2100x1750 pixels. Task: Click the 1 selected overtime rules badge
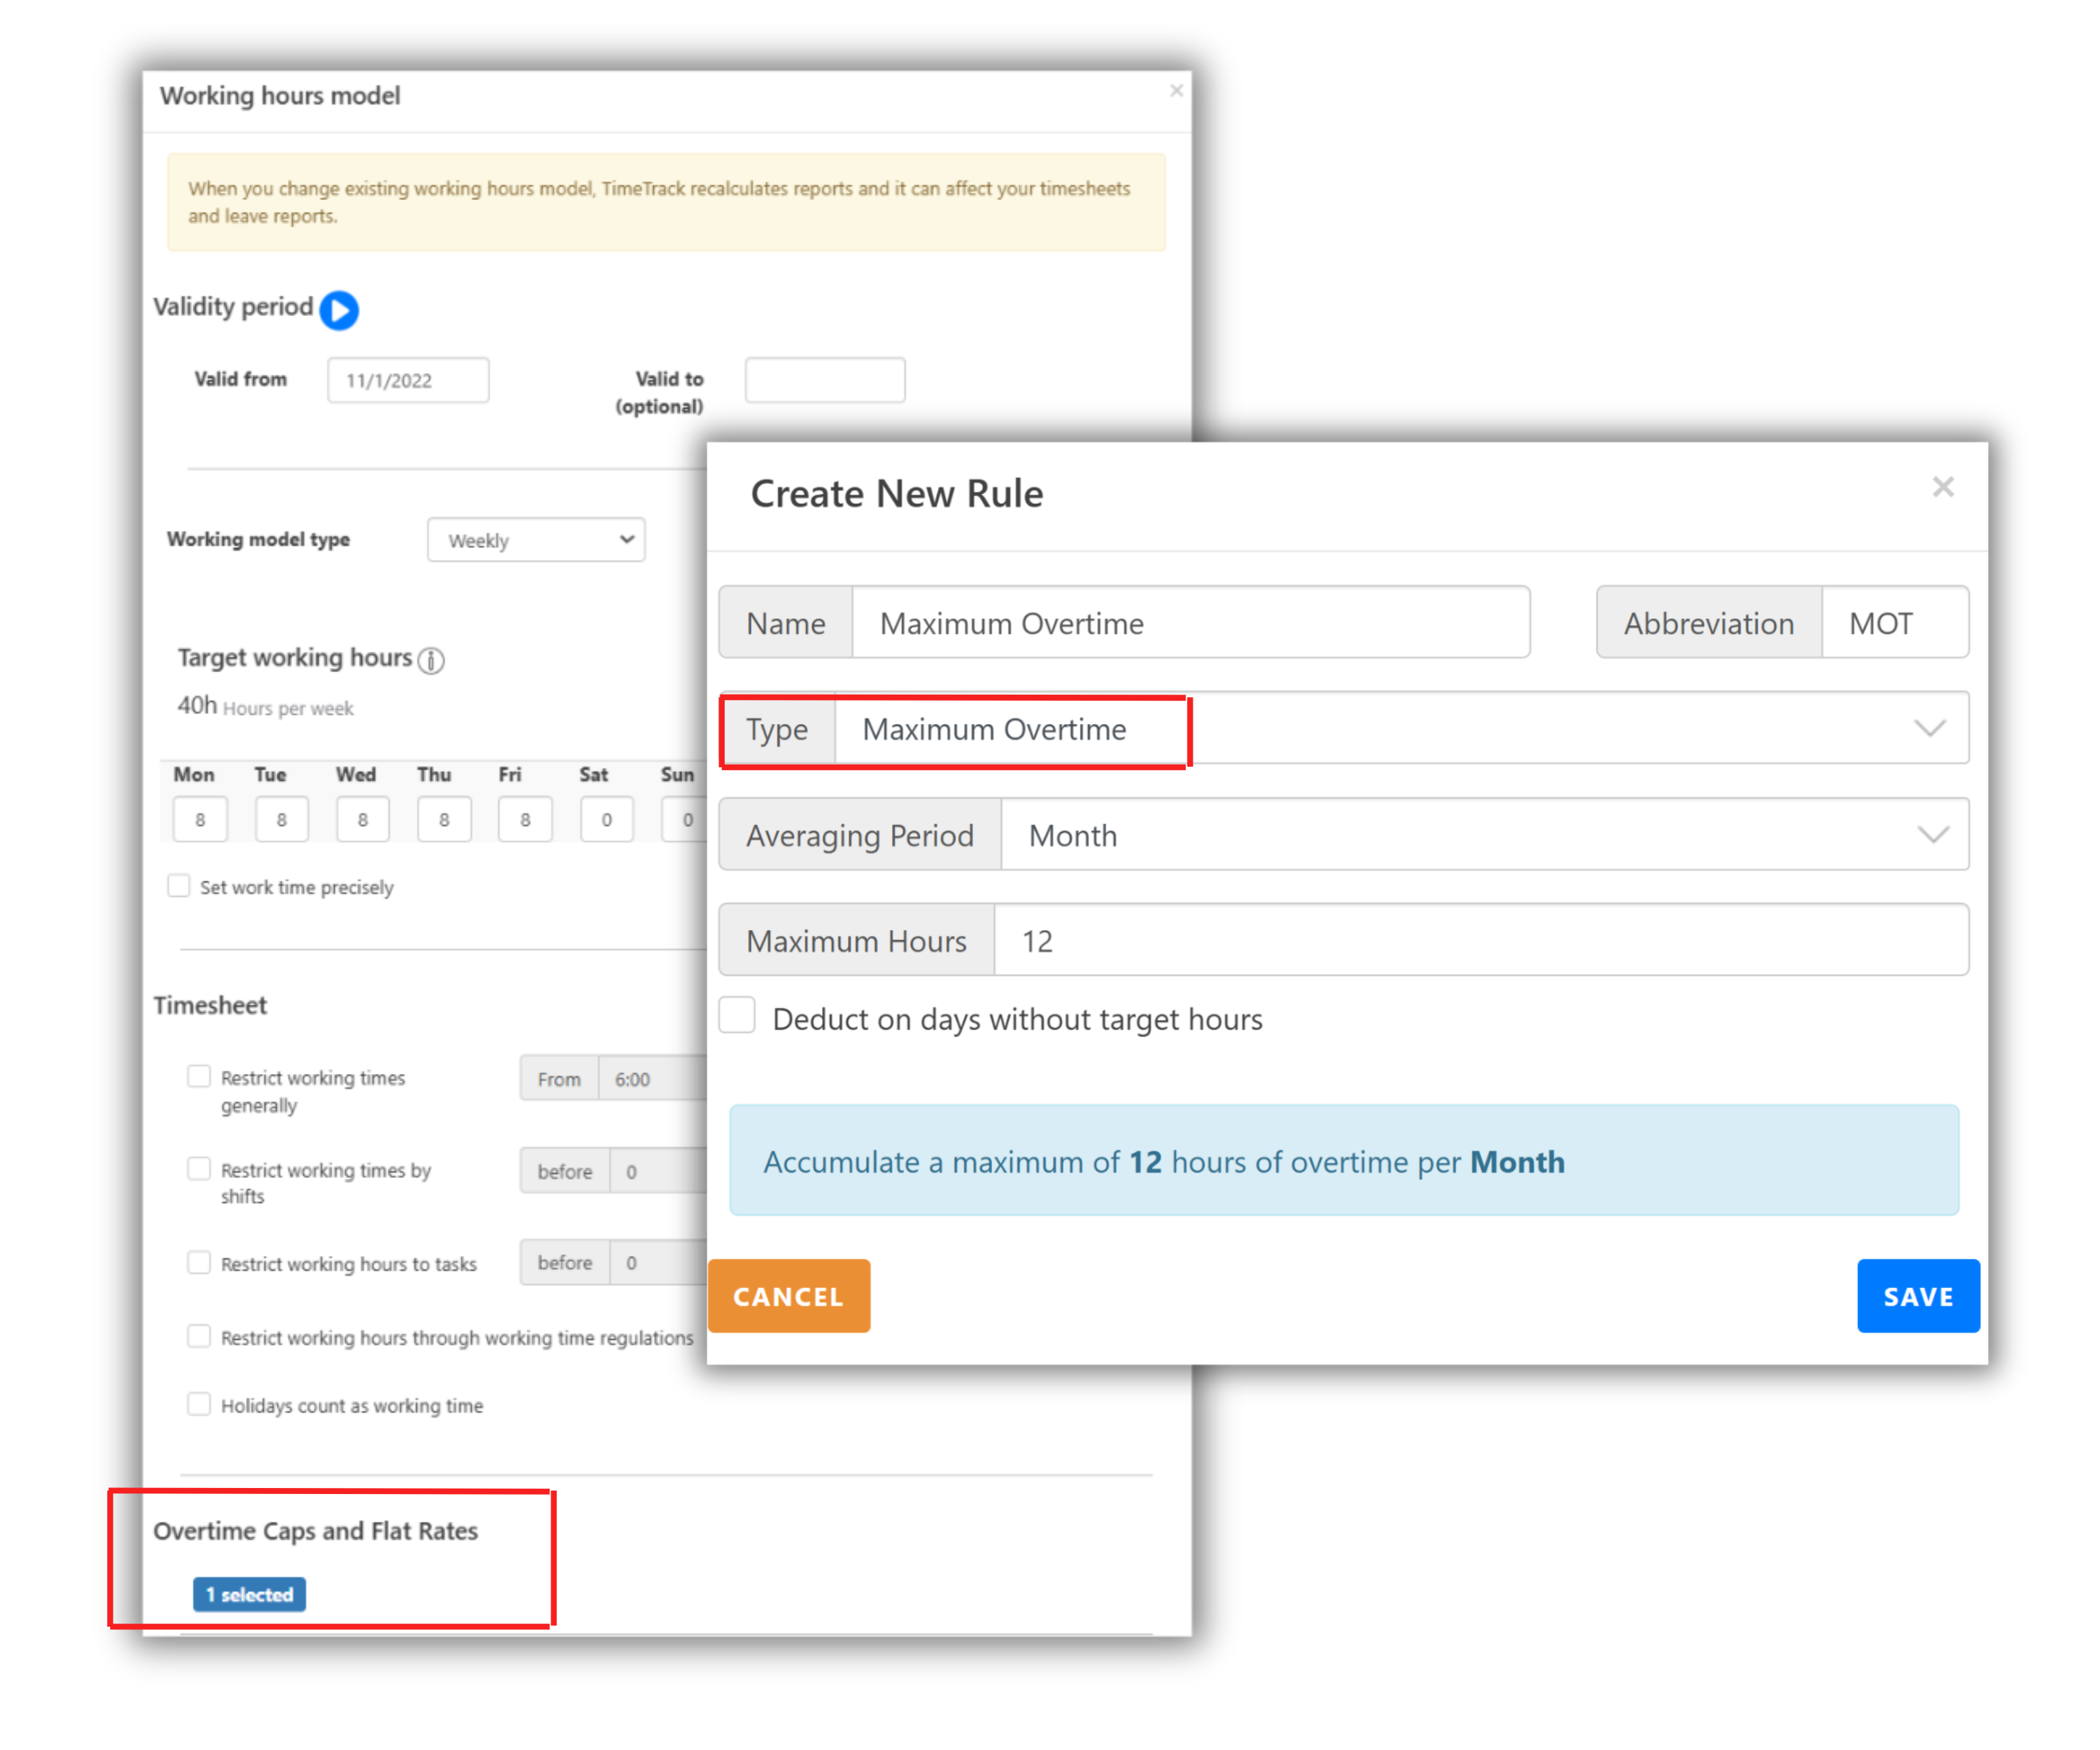click(249, 1594)
